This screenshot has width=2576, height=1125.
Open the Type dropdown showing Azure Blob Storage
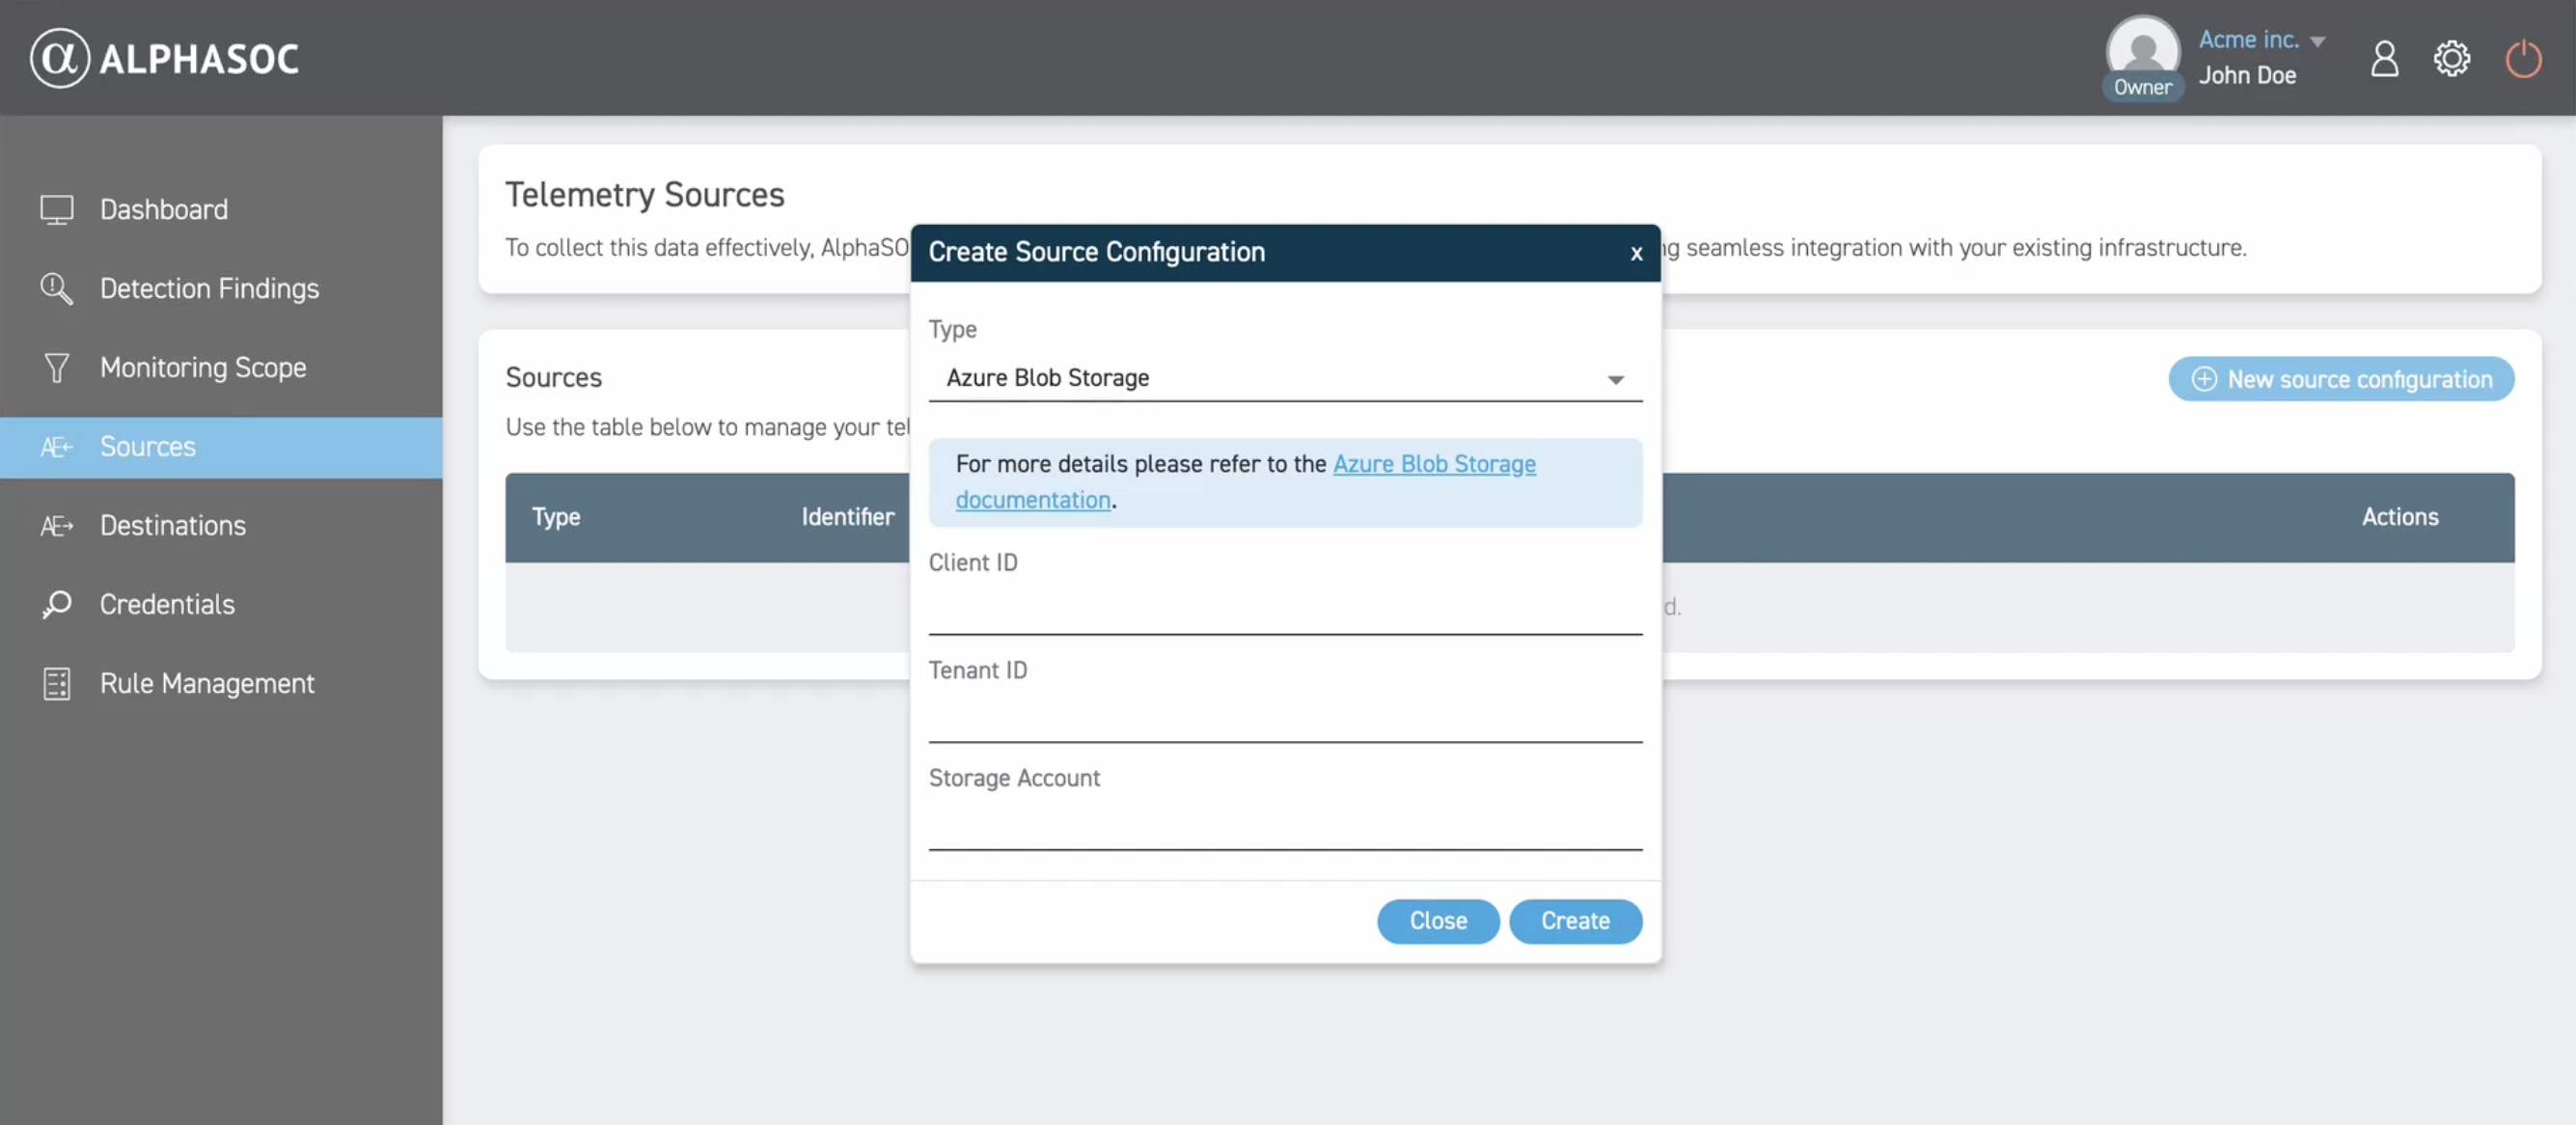click(1284, 378)
